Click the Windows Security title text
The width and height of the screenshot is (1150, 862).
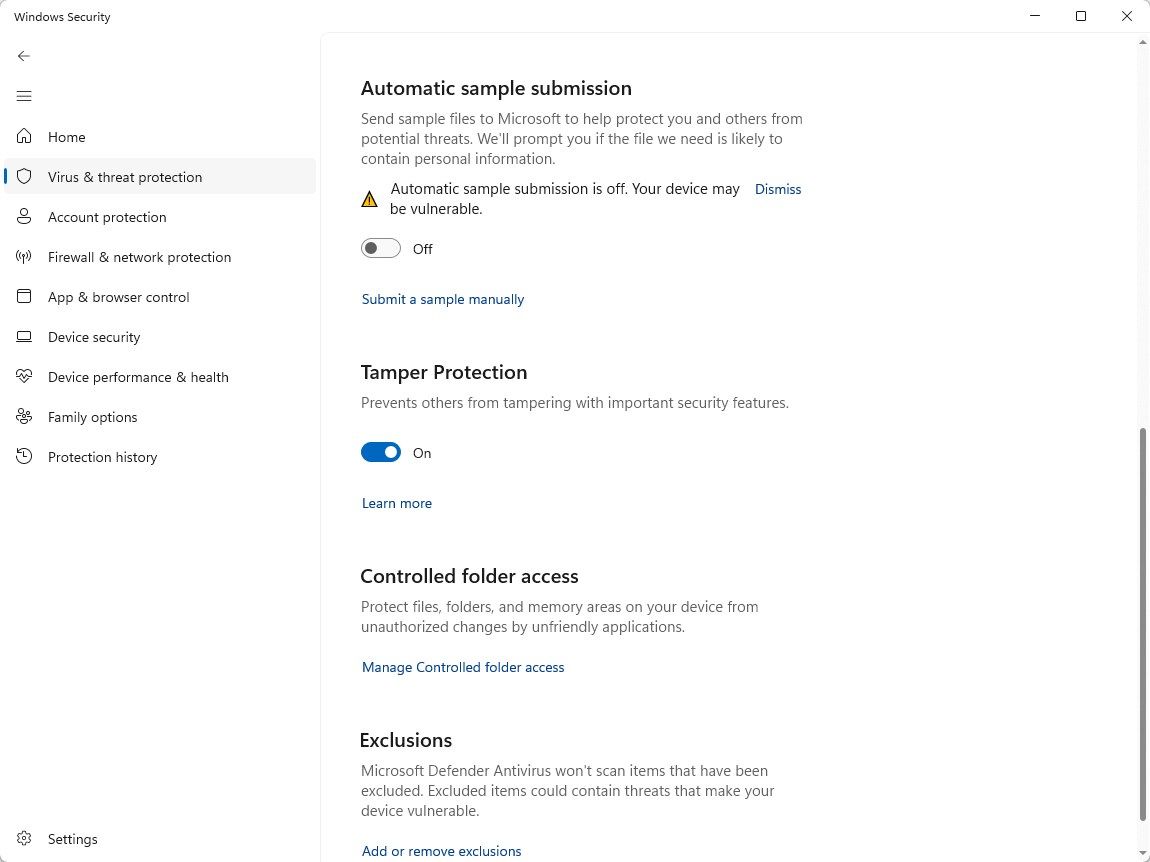(x=62, y=17)
